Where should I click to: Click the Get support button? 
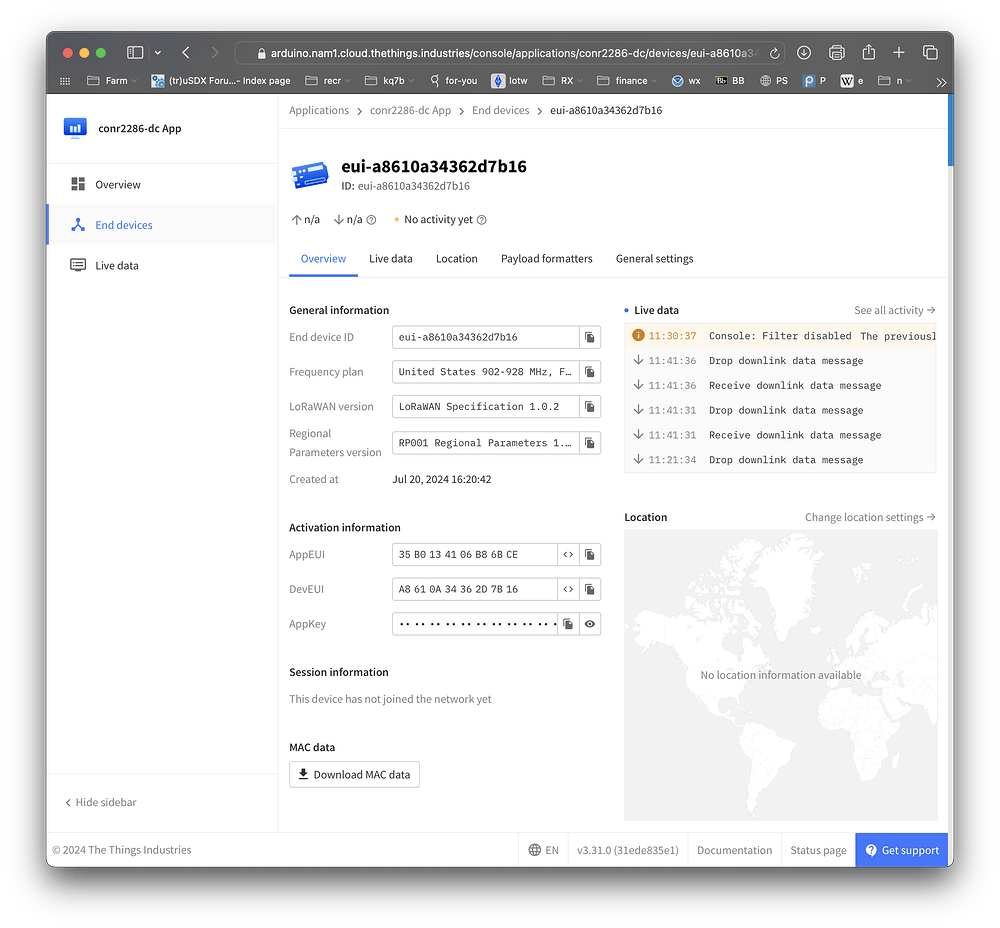[901, 850]
